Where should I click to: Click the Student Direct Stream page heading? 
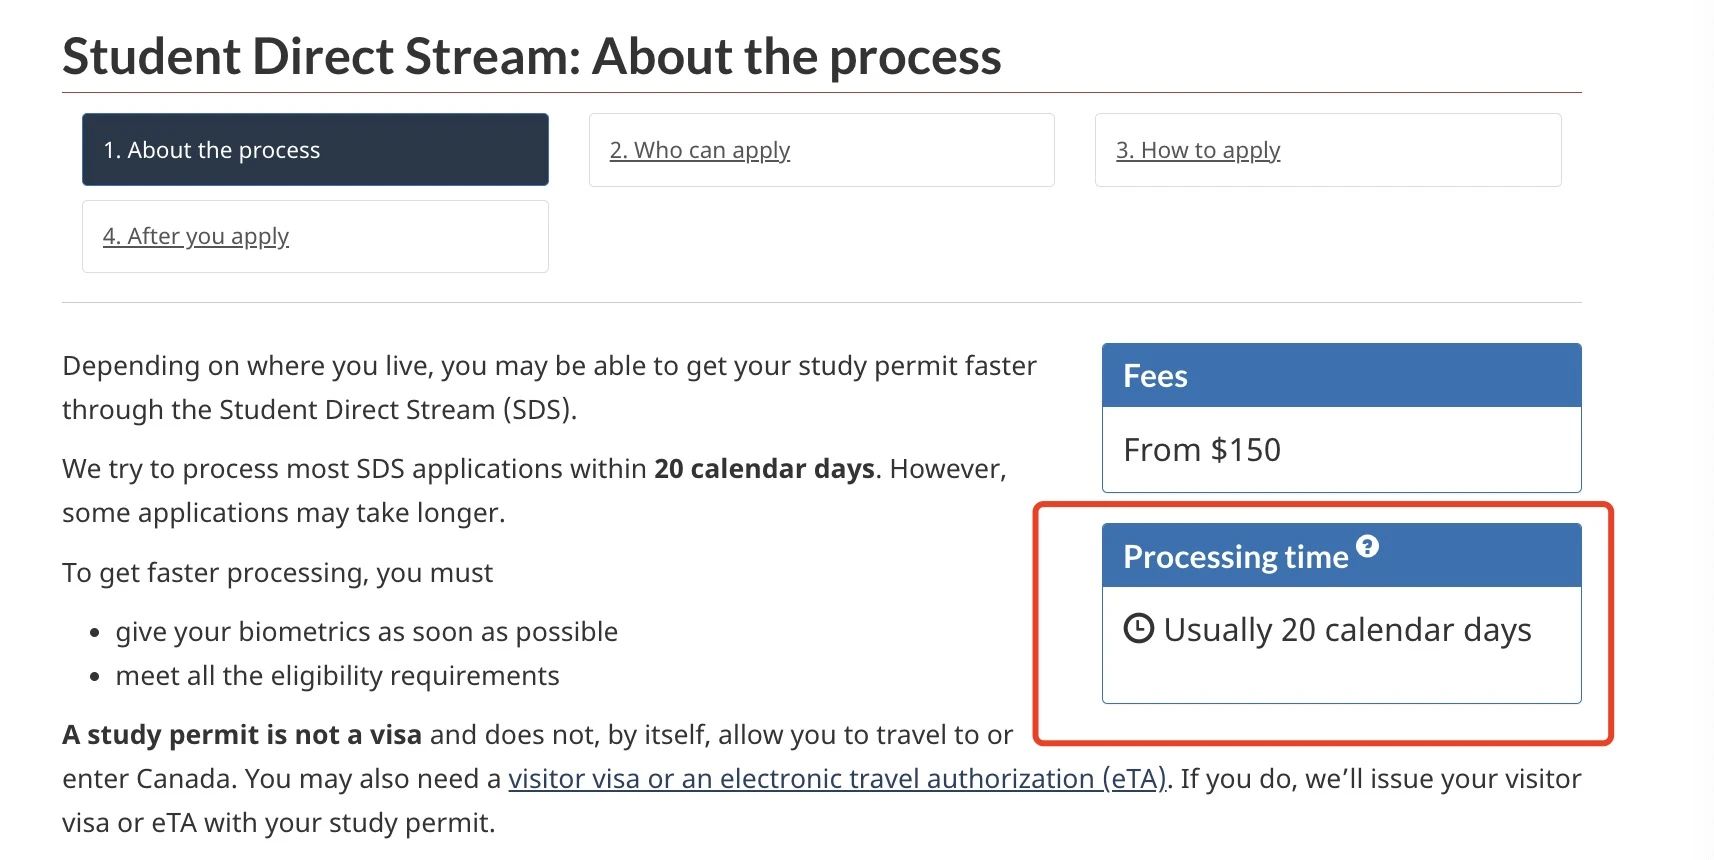coord(532,56)
